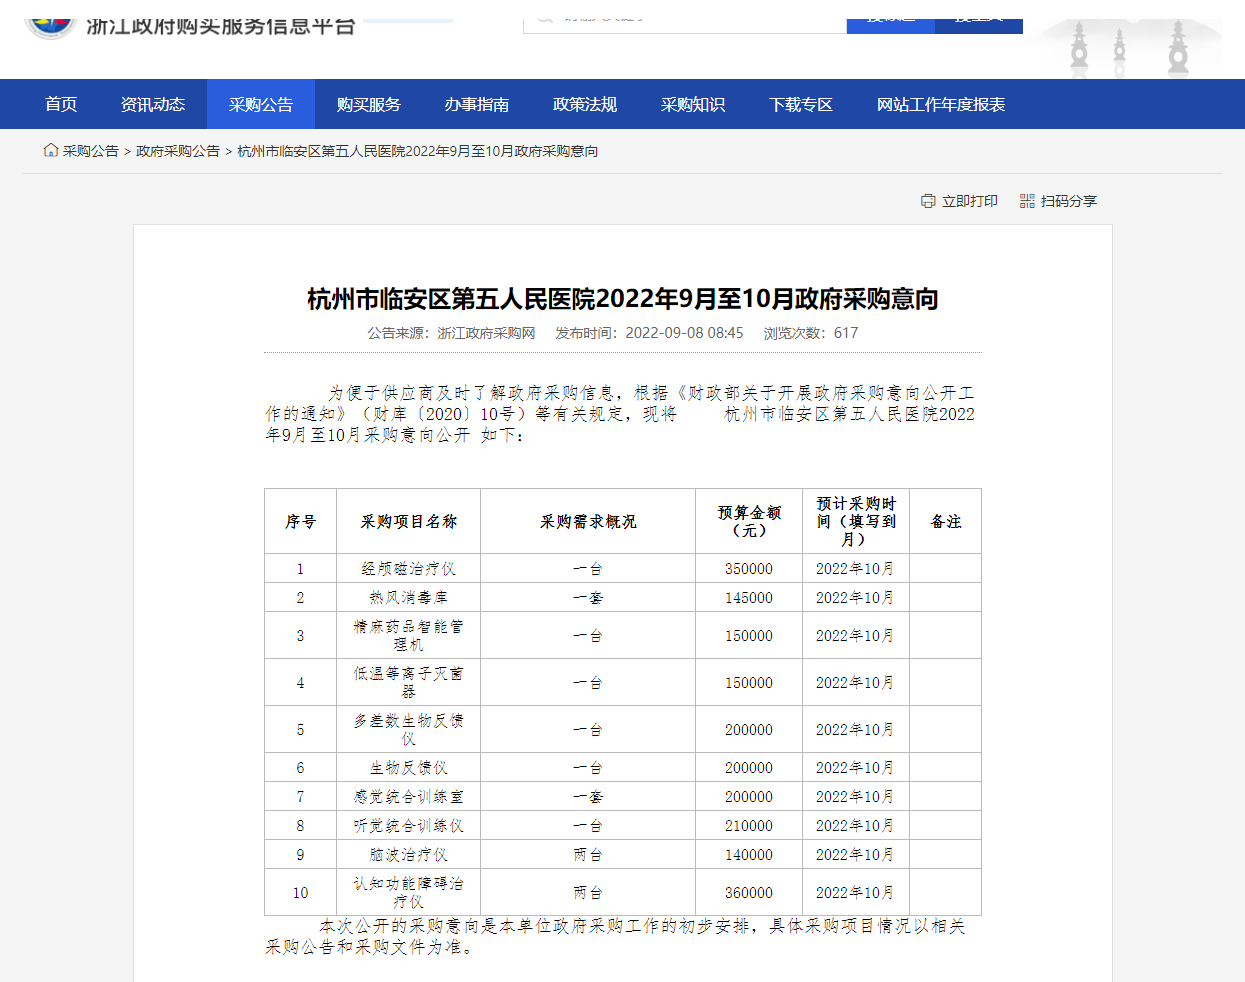Click the 序号 column header
This screenshot has width=1245, height=982.
[x=301, y=521]
